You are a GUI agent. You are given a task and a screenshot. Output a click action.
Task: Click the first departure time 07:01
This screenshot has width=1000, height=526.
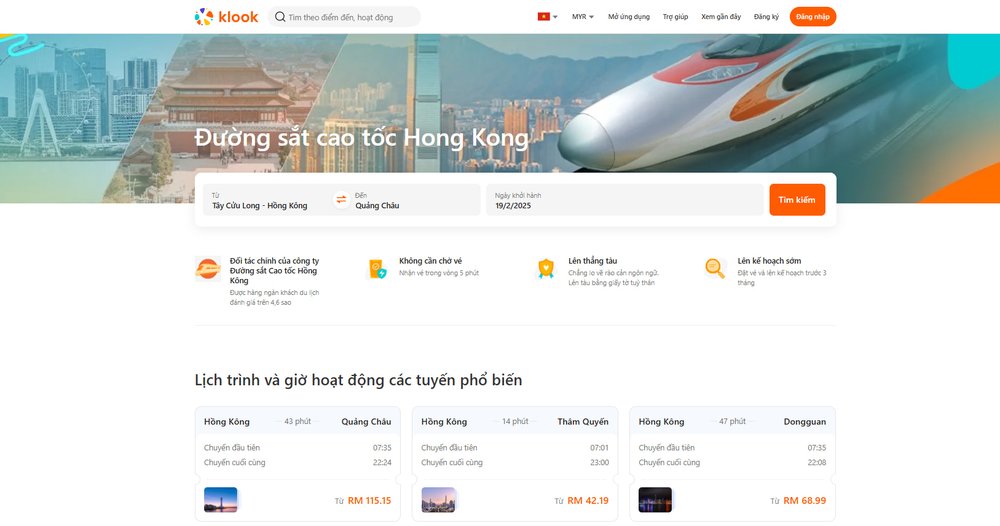click(599, 448)
